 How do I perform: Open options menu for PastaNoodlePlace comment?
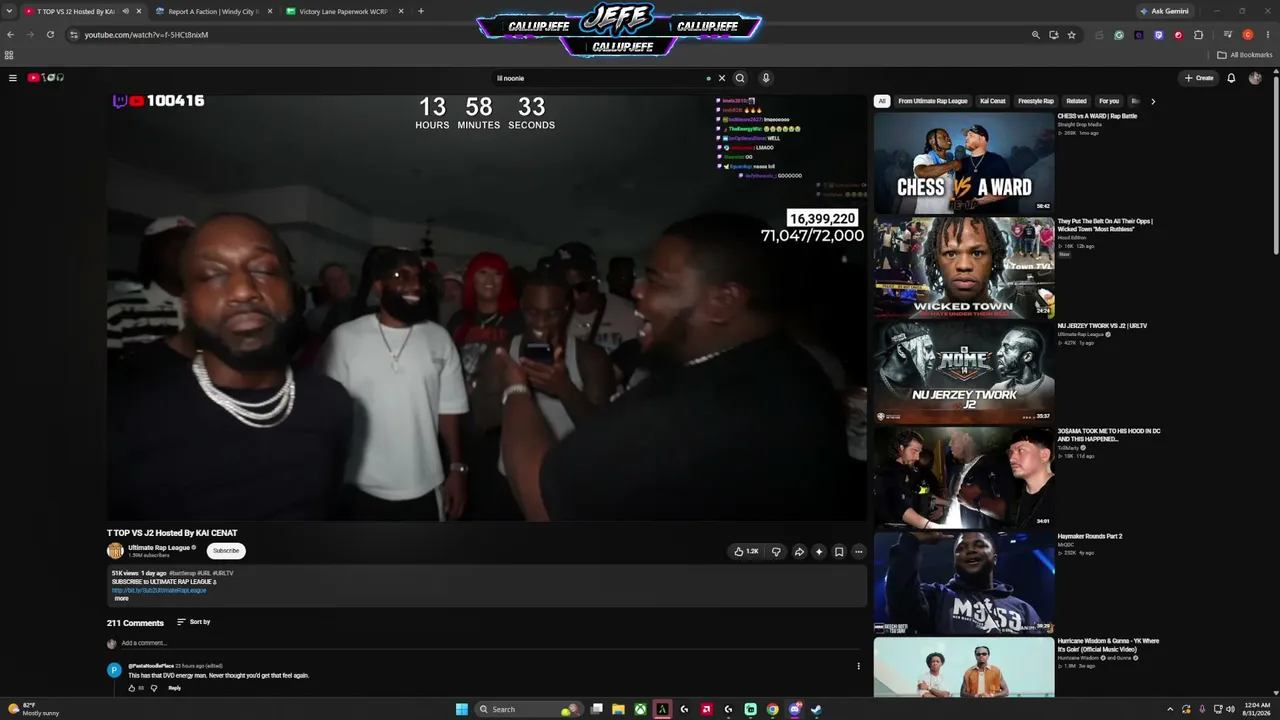(858, 666)
